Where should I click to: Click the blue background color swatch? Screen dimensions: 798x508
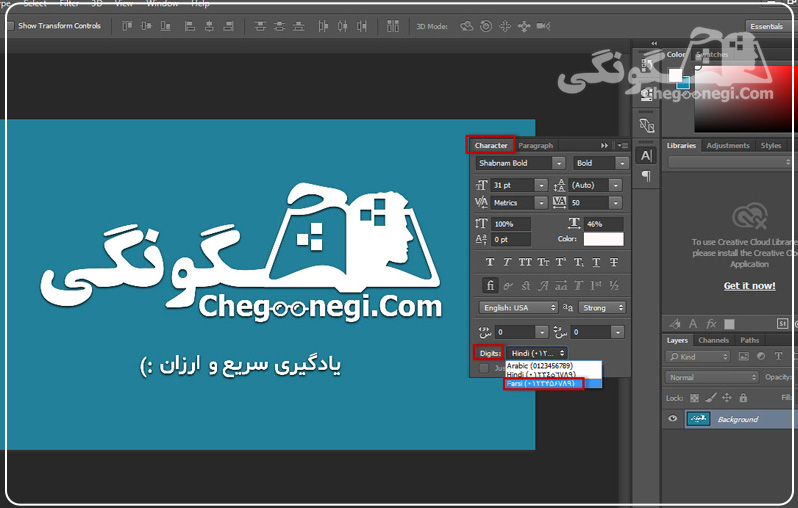click(686, 83)
